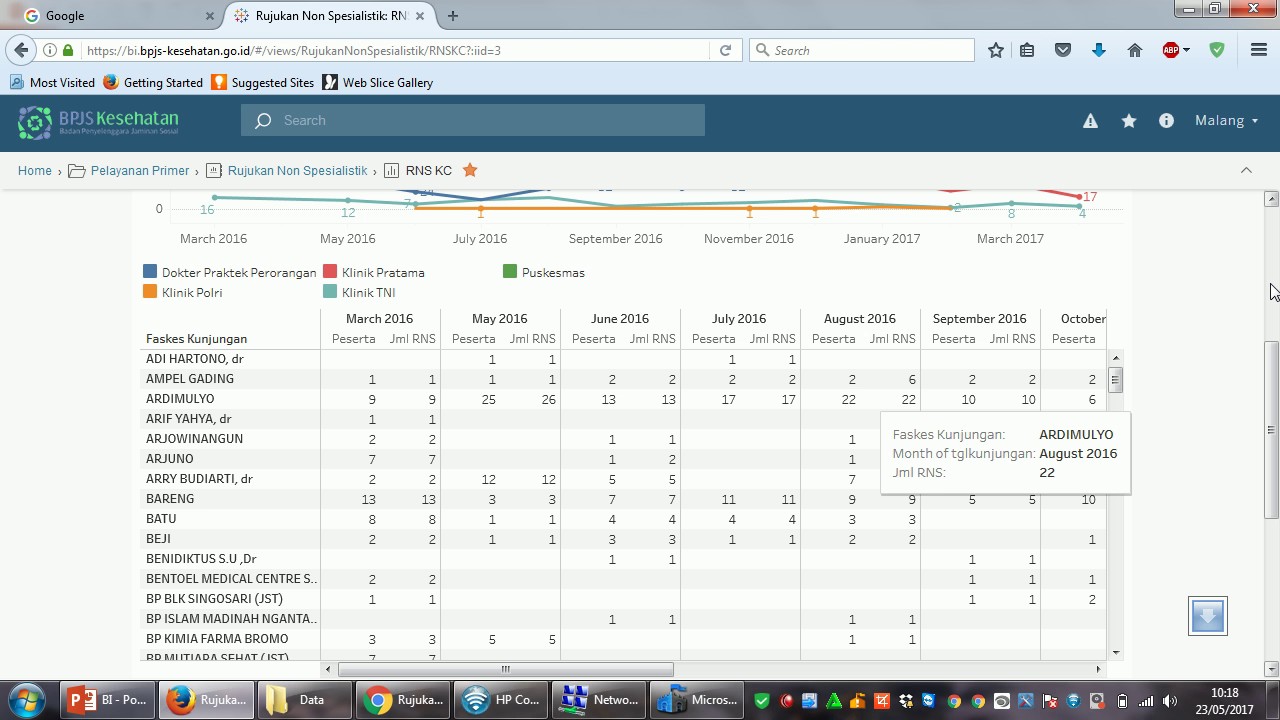
Task: Open the Malang user dropdown menu
Action: point(1226,121)
